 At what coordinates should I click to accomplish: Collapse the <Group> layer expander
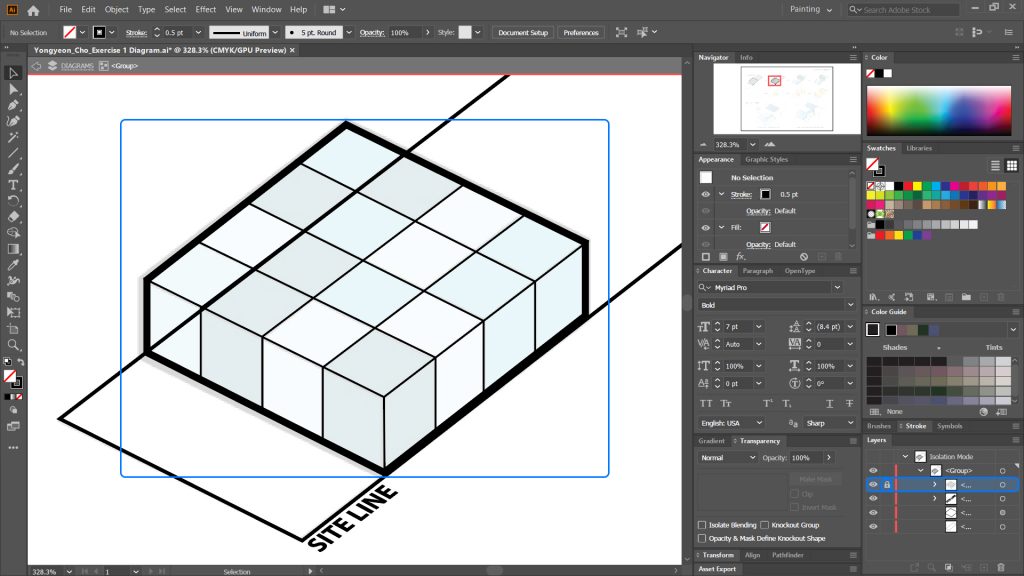[x=920, y=470]
